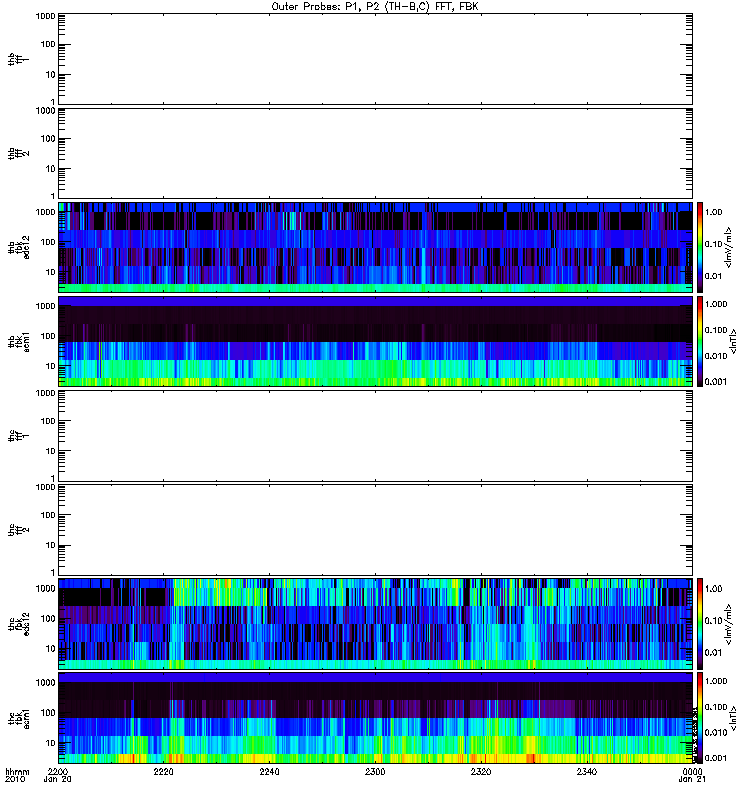Click the thb edc12 mV/m color bar
This screenshot has height=800, width=750.
700,247
